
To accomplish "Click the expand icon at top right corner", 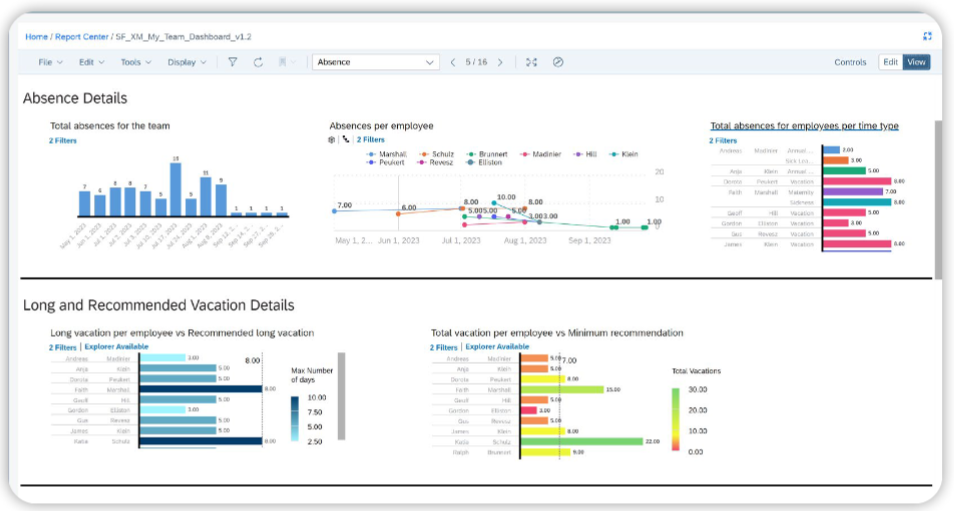I will click(x=927, y=36).
